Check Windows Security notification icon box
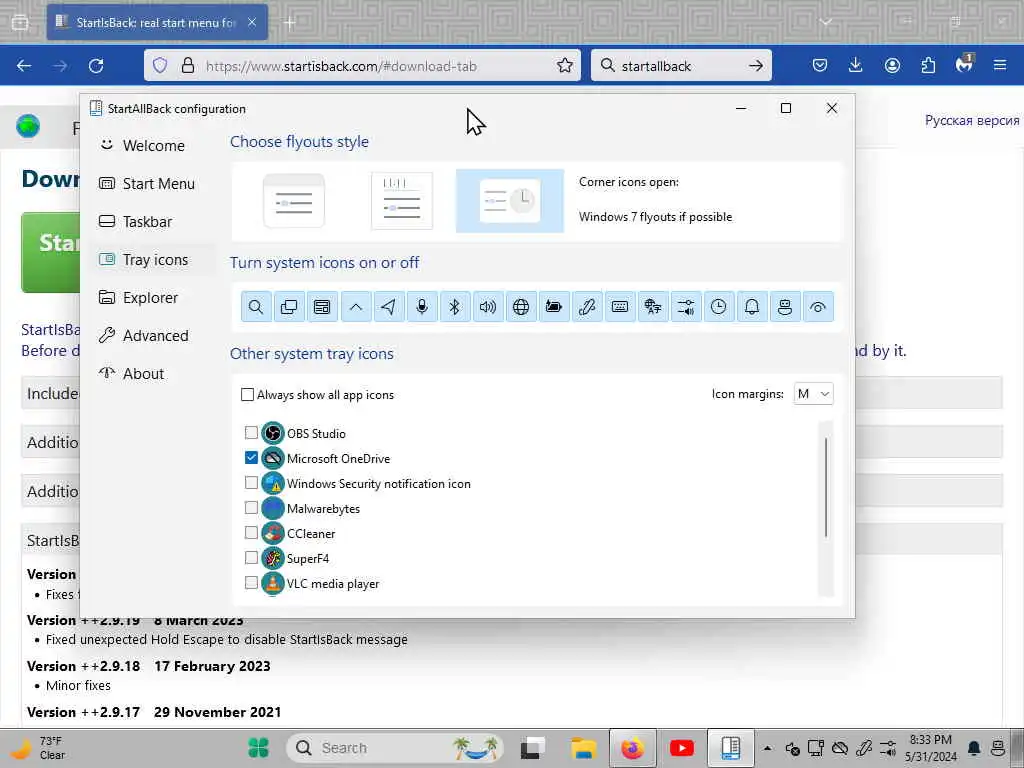Image resolution: width=1024 pixels, height=768 pixels. click(x=251, y=483)
